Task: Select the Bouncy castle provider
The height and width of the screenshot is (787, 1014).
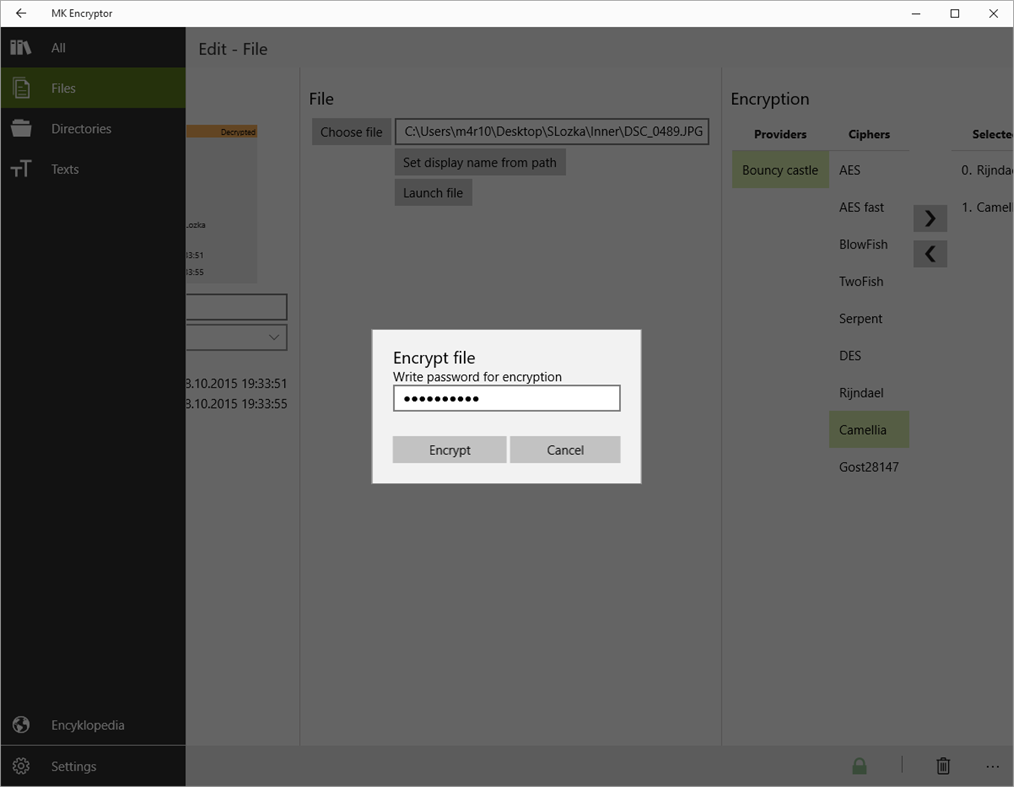Action: coord(780,170)
